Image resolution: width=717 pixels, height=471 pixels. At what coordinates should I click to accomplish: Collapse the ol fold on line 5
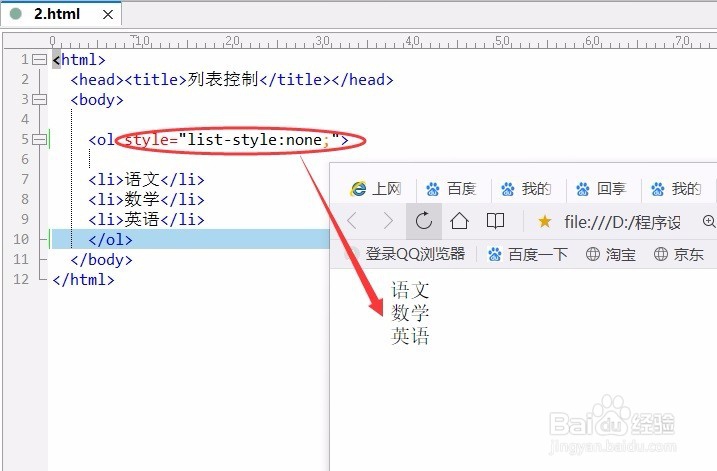[40, 139]
